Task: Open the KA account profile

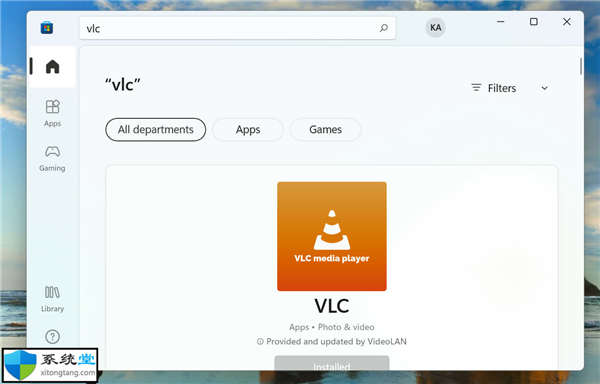Action: tap(435, 28)
